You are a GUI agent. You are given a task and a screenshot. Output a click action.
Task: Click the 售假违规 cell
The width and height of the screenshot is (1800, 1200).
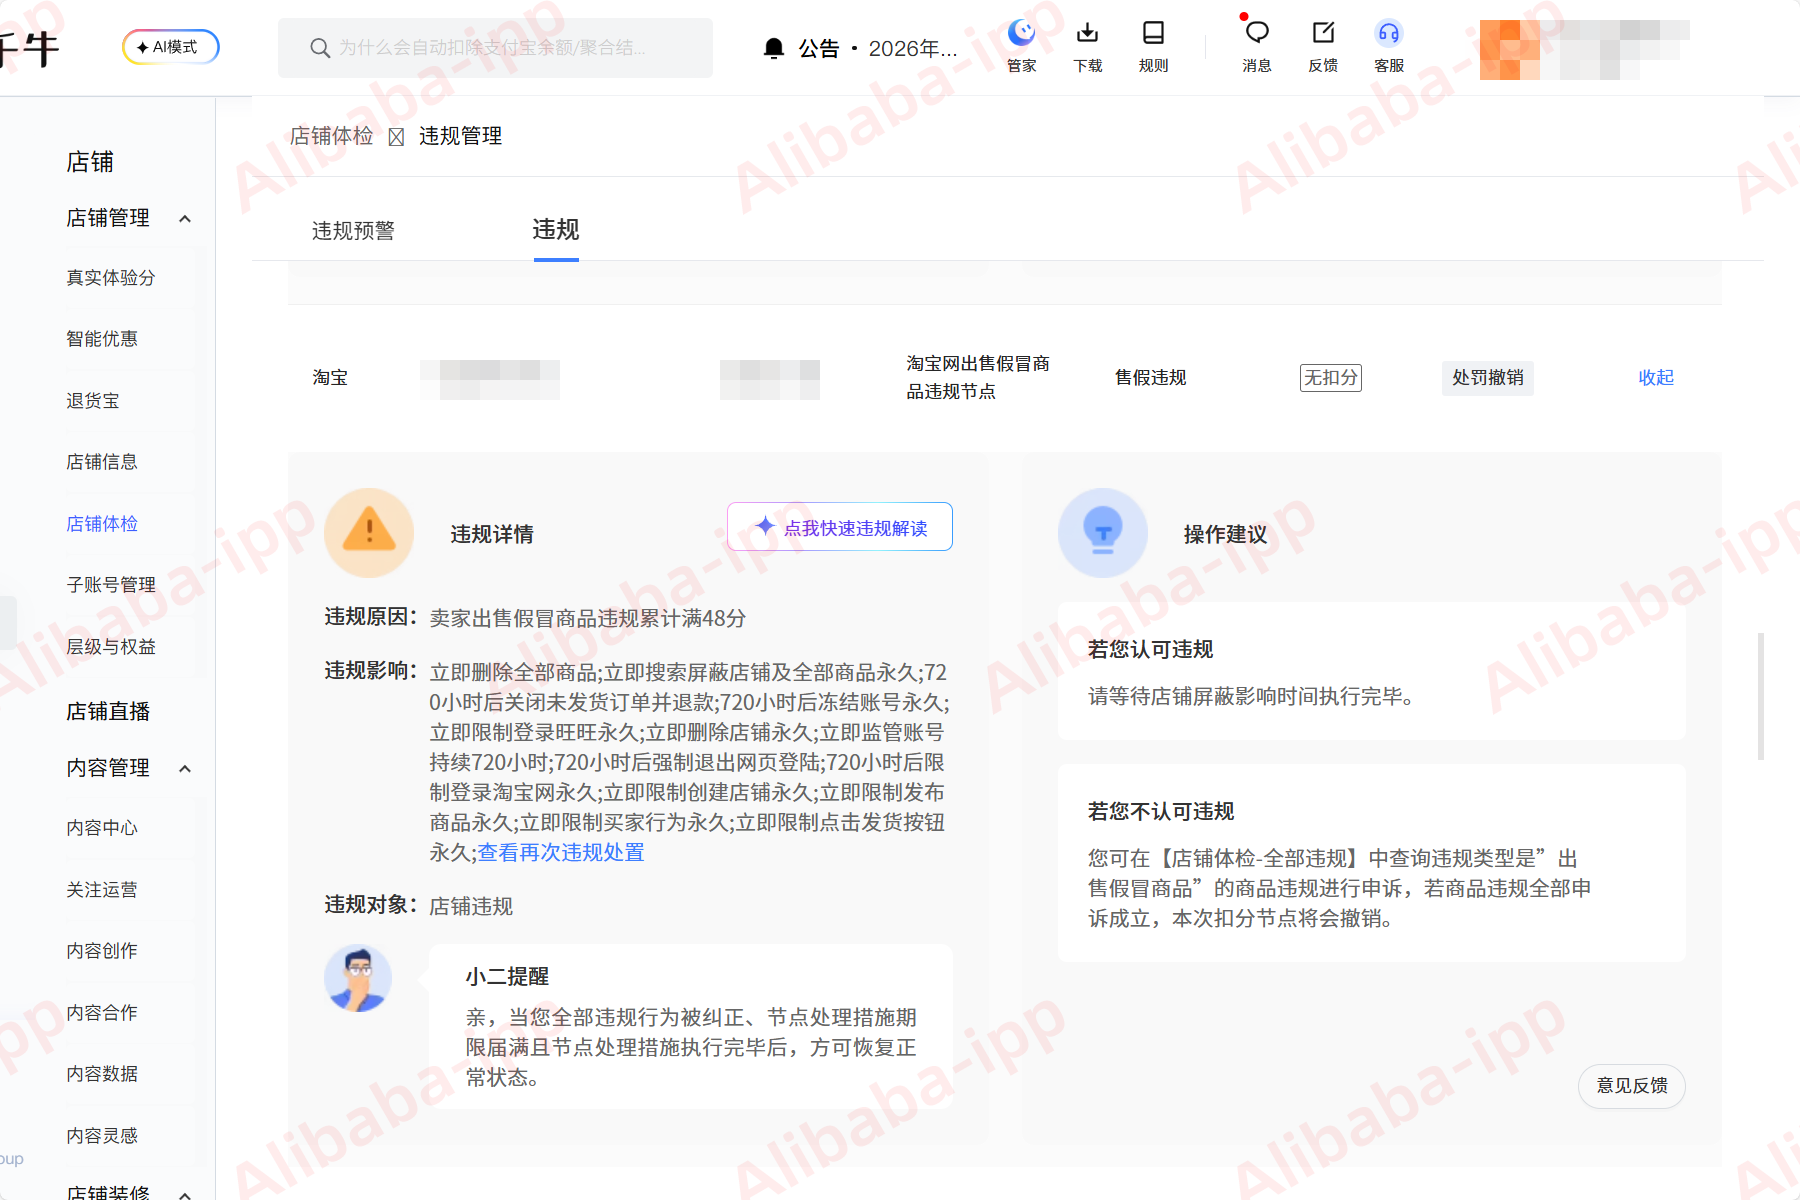tap(1151, 377)
